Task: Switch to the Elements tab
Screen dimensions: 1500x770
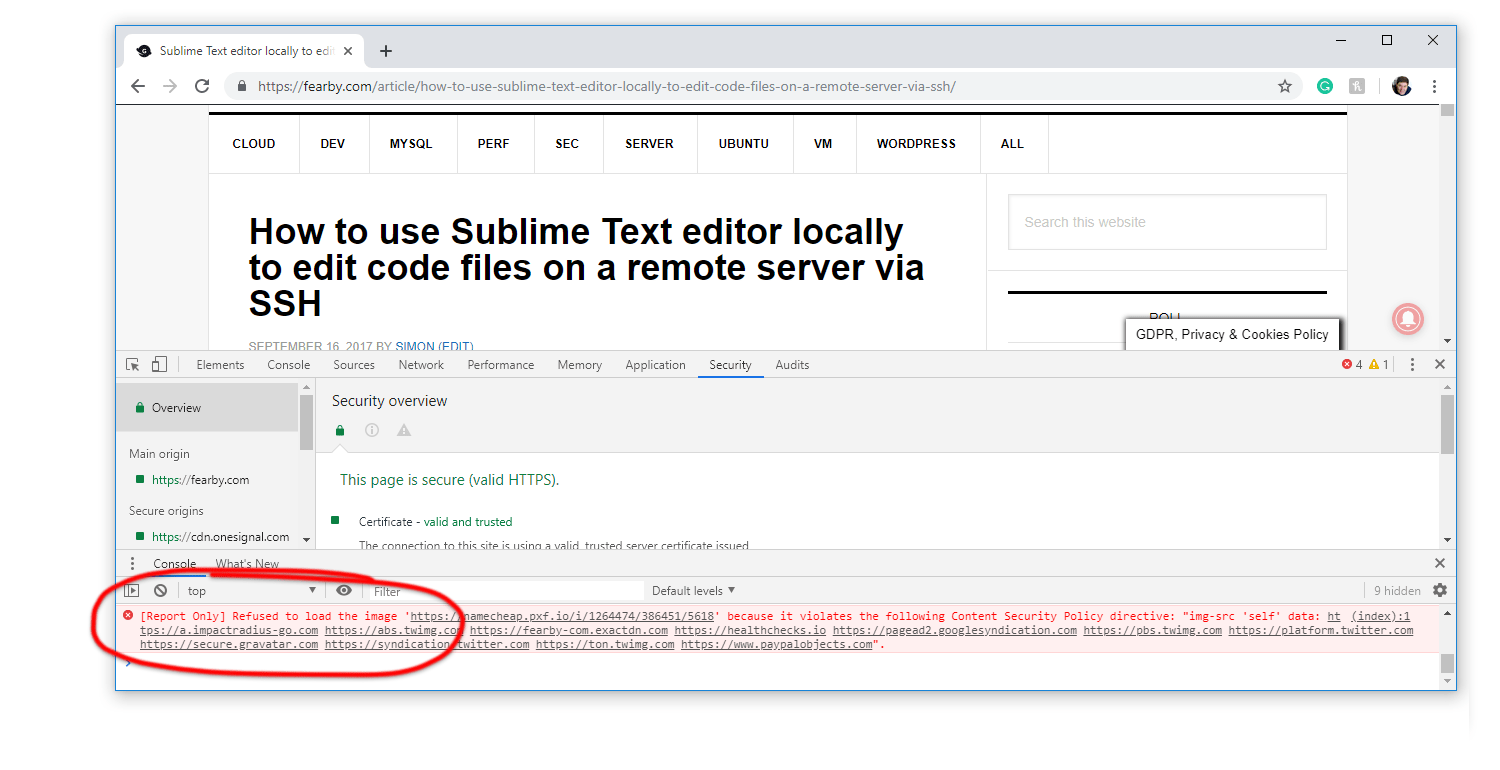Action: click(x=220, y=365)
